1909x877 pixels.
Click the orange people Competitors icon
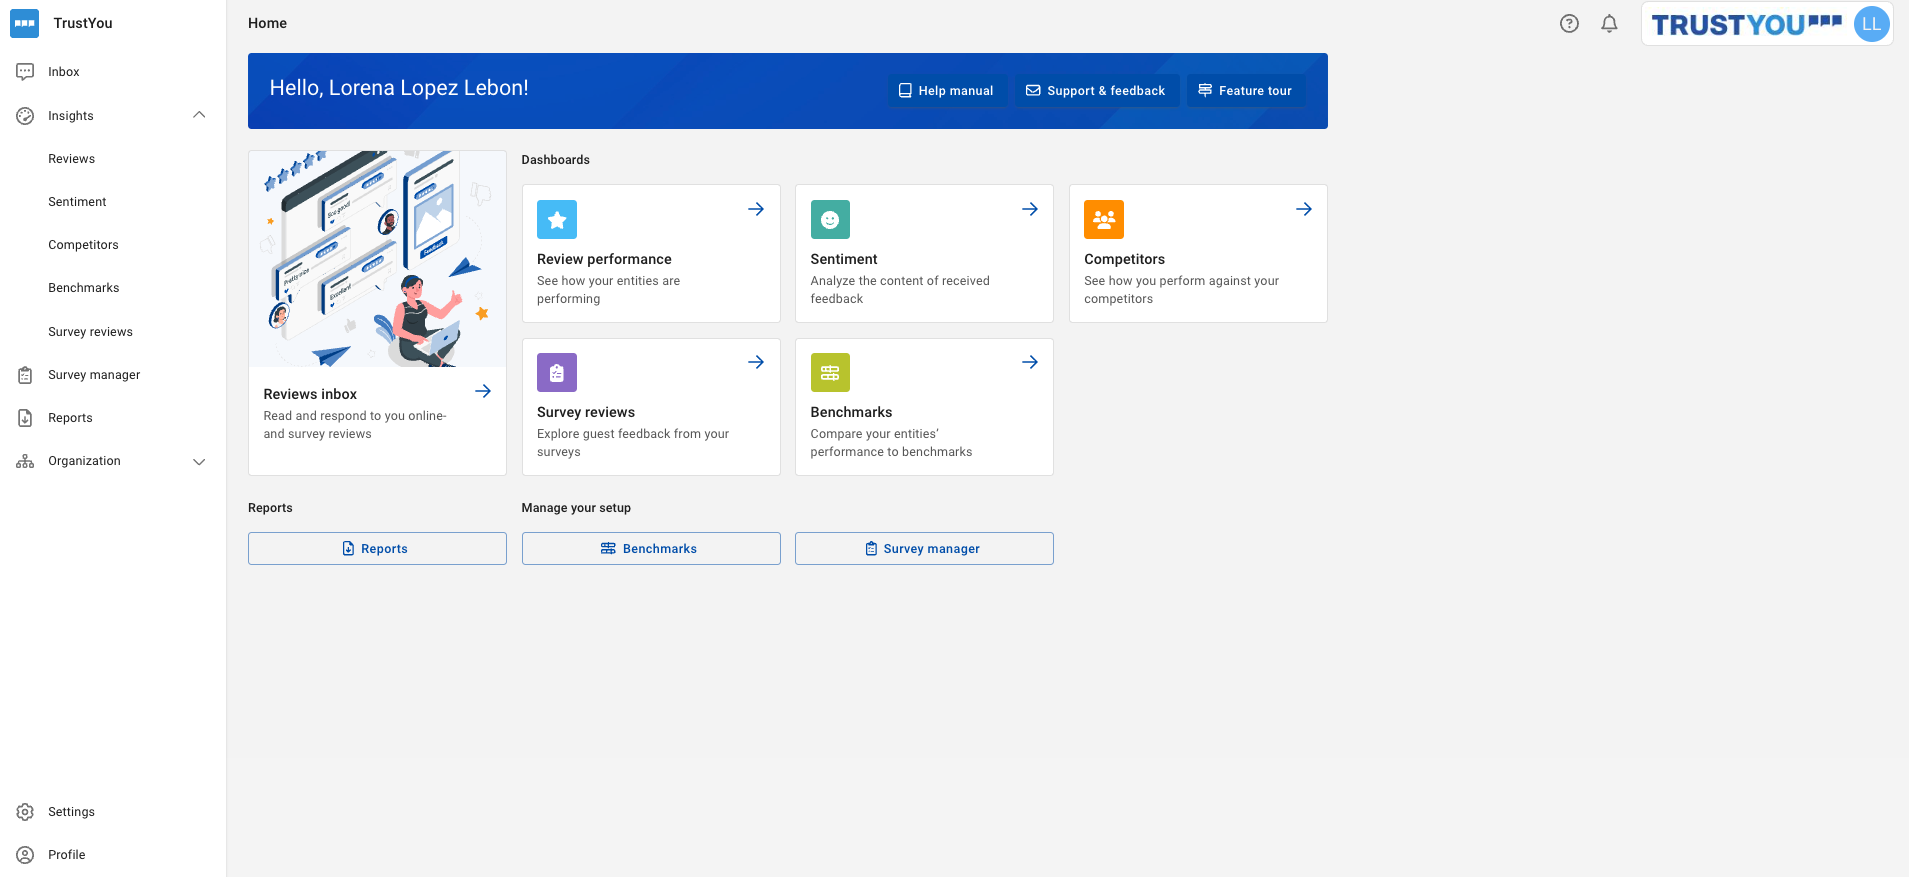(1104, 219)
